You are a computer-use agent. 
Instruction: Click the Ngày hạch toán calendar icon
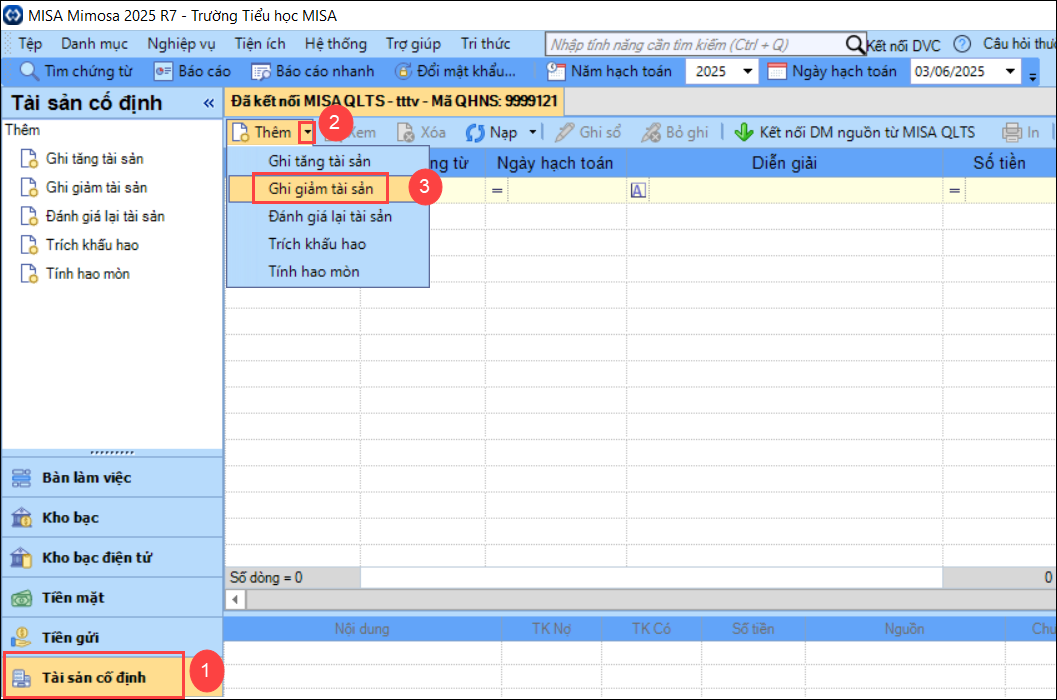click(777, 71)
